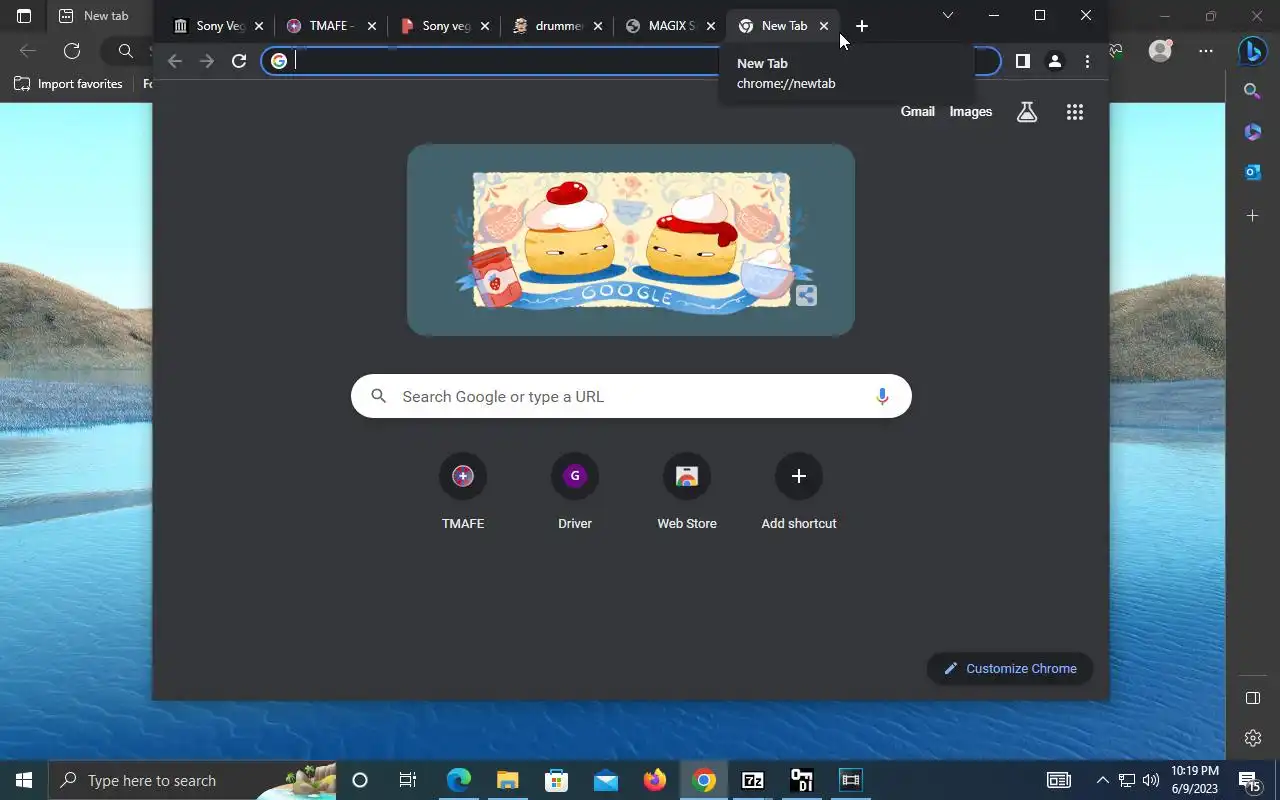Open the Mail app from taskbar

[606, 780]
